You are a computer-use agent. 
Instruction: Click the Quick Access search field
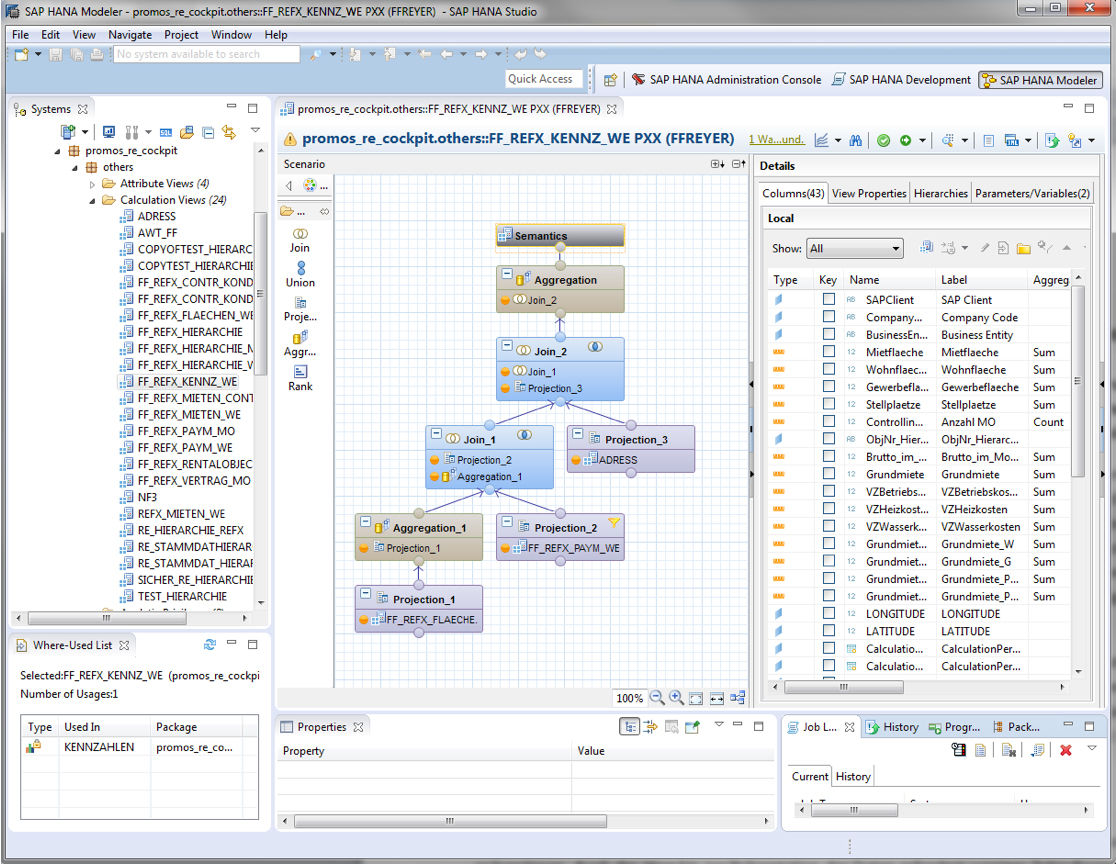tap(545, 79)
